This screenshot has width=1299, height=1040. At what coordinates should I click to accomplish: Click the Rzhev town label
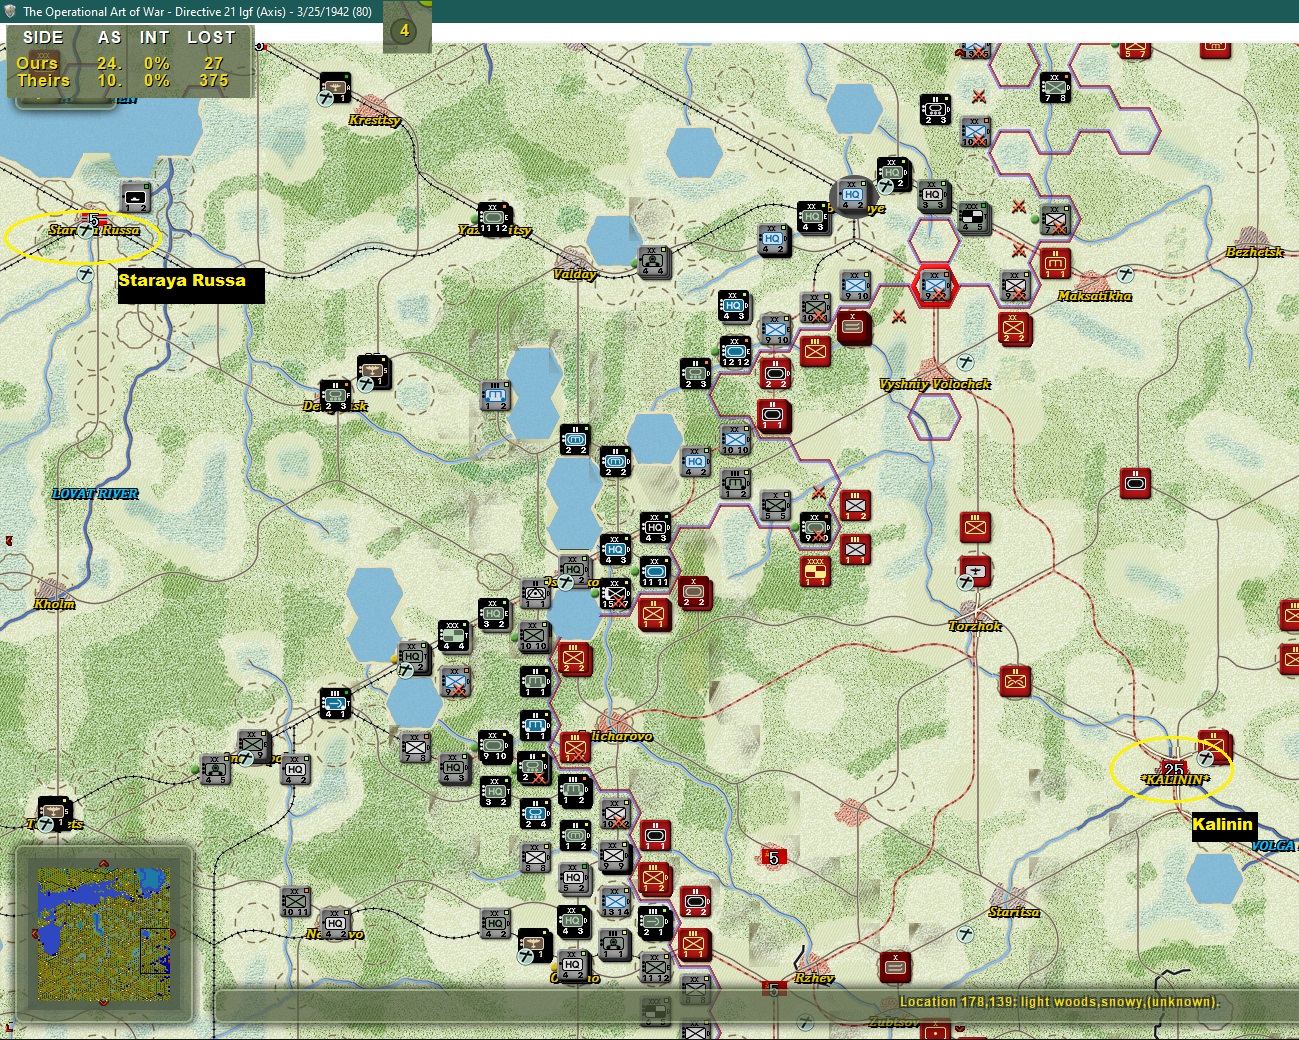[814, 978]
